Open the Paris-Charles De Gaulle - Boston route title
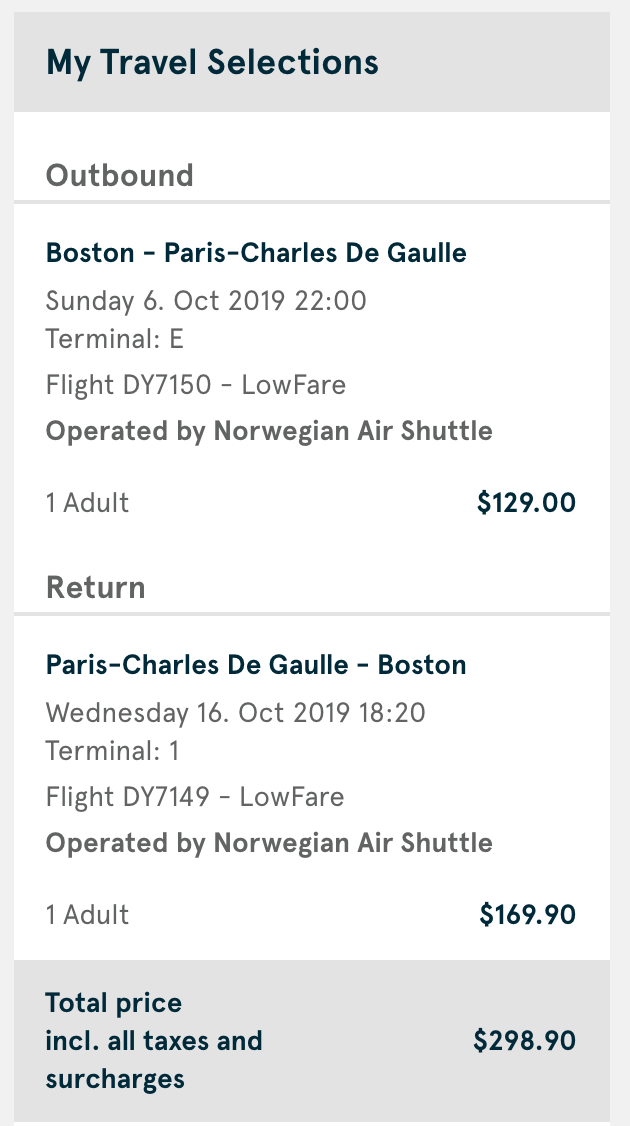The height and width of the screenshot is (1126, 630). [256, 665]
